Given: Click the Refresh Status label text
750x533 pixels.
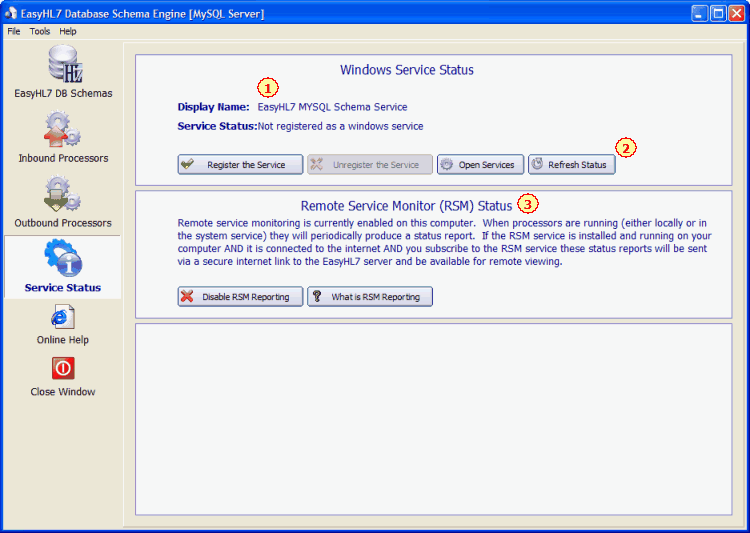Looking at the screenshot, I should pyautogui.click(x=577, y=165).
